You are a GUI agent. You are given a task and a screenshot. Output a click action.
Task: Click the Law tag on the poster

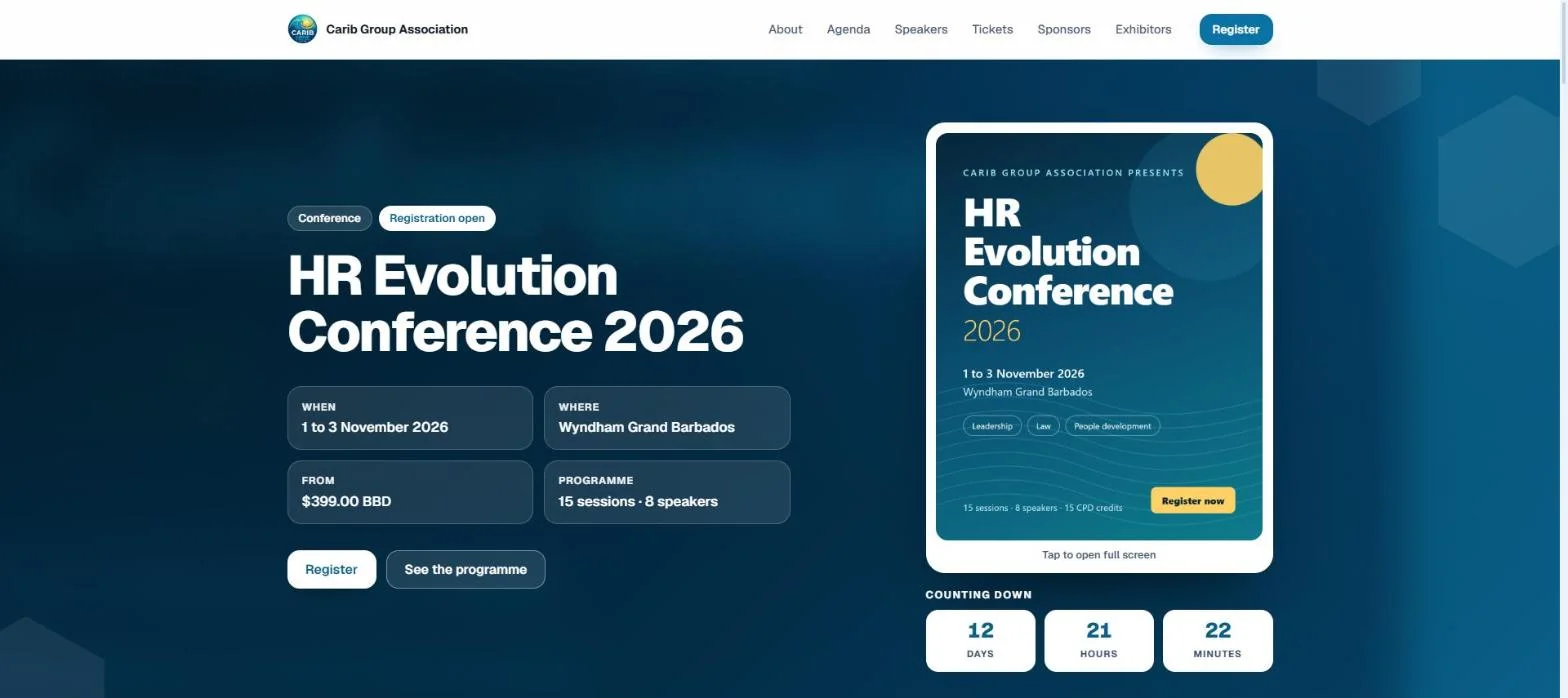pos(1043,426)
